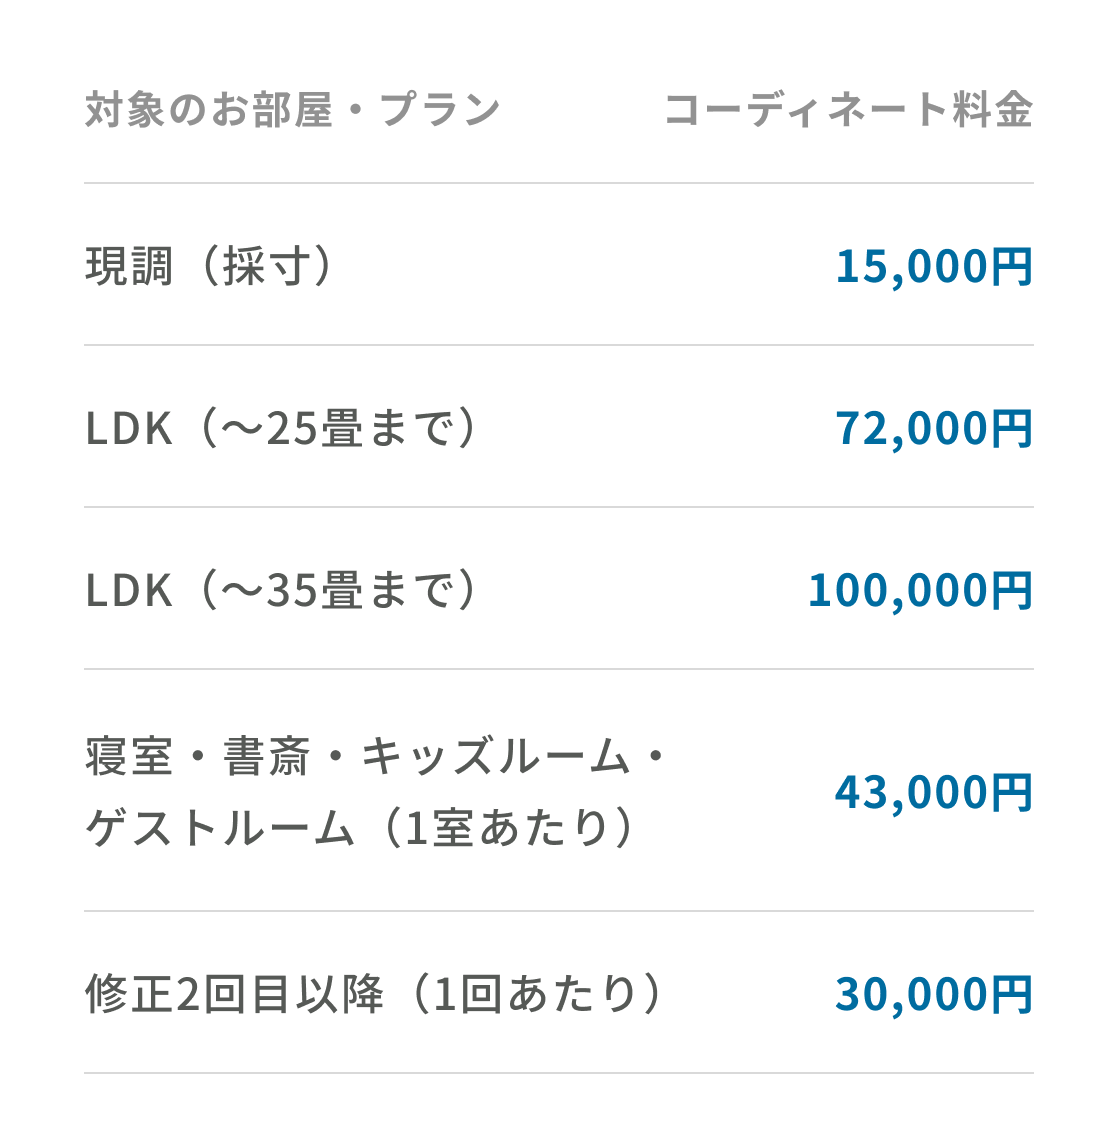Select the 修正2回目以降（1回あたり） row label
The height and width of the screenshot is (1140, 1120).
(374, 994)
